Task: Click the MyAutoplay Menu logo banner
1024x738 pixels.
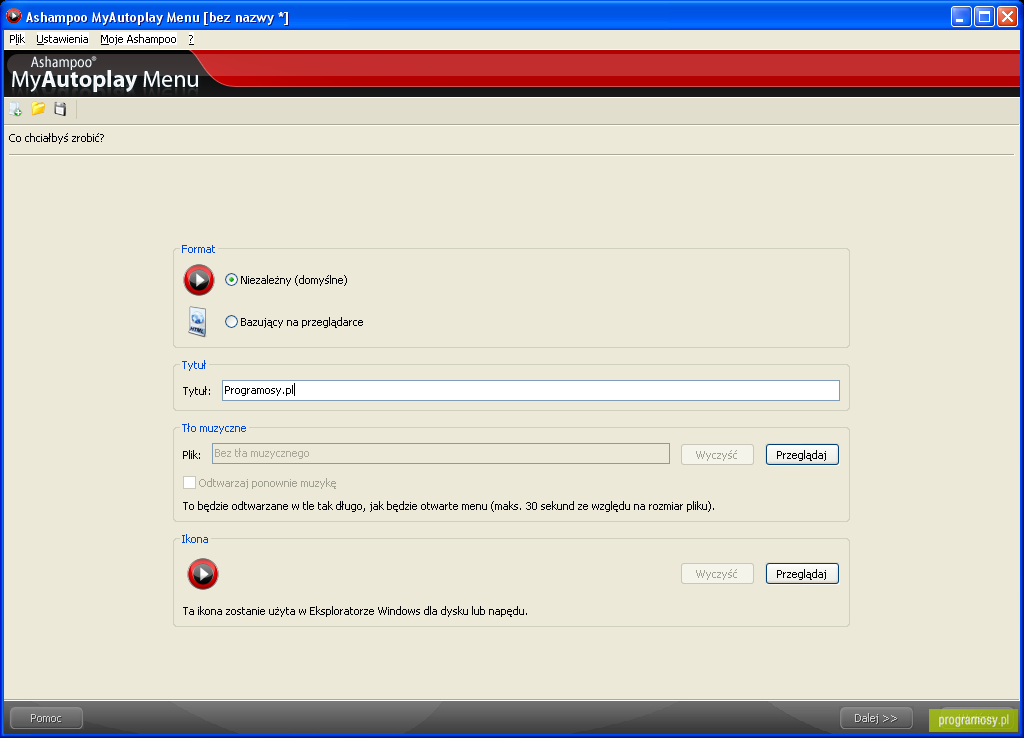Action: (105, 73)
